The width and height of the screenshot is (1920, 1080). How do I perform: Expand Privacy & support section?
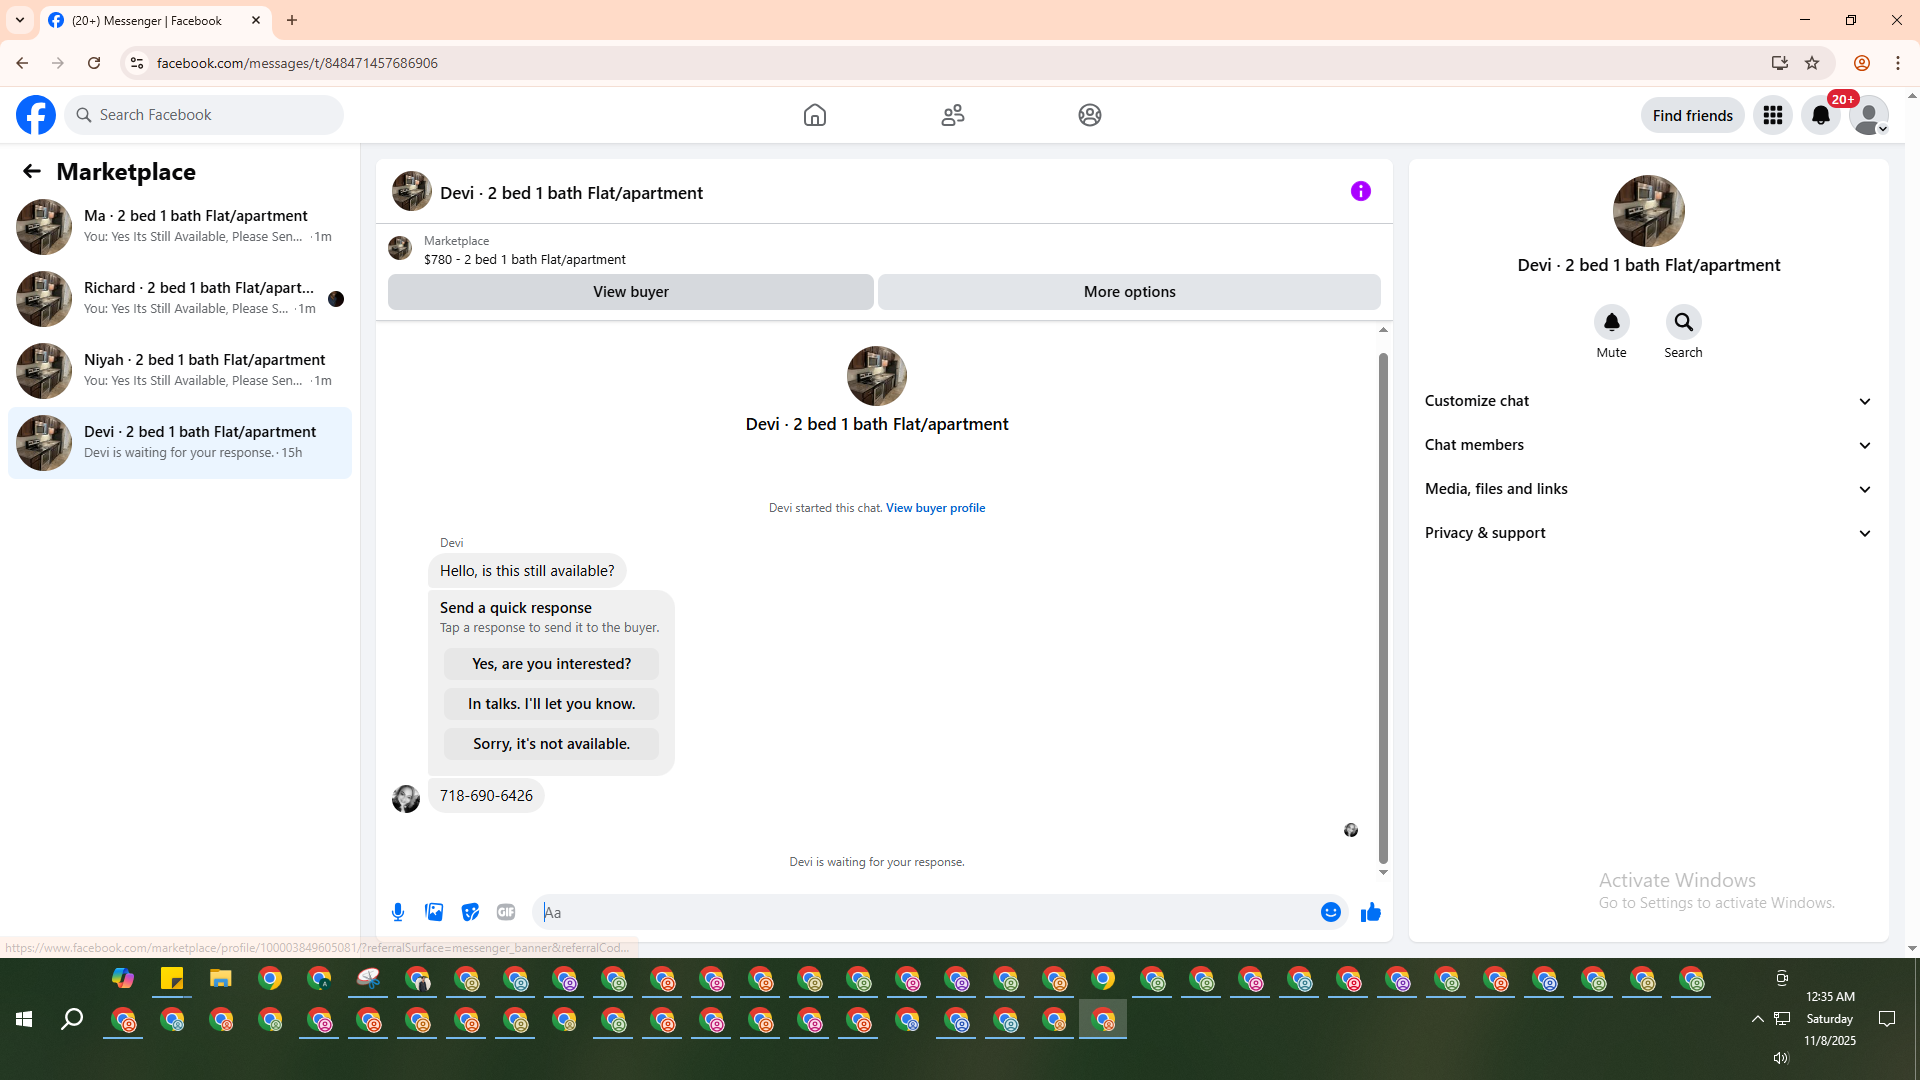point(1647,533)
